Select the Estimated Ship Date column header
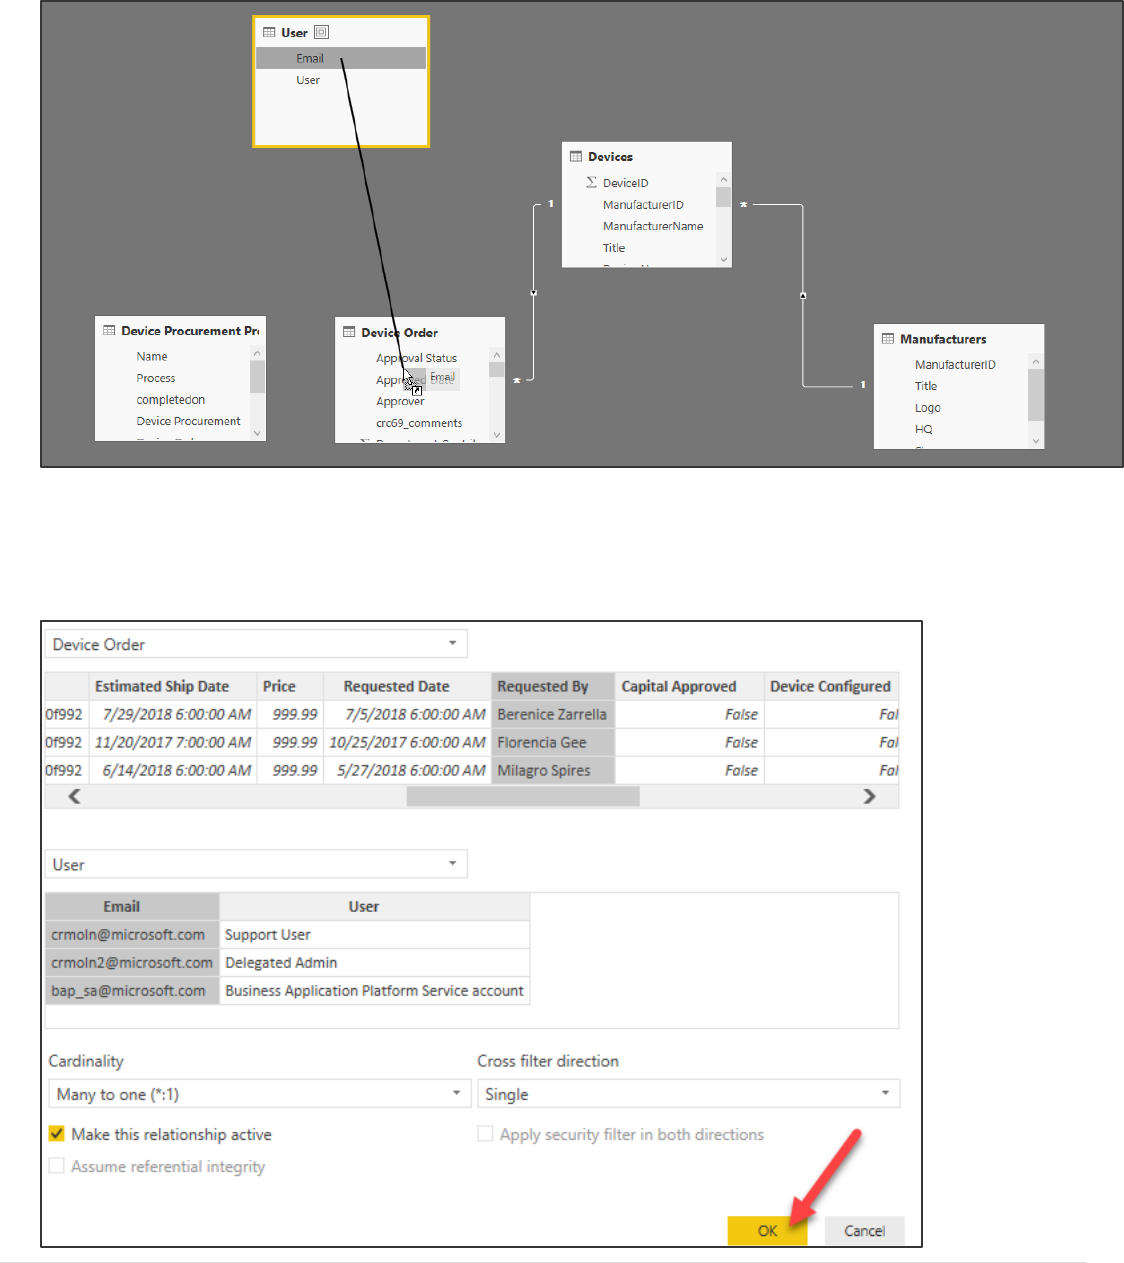 coord(173,686)
